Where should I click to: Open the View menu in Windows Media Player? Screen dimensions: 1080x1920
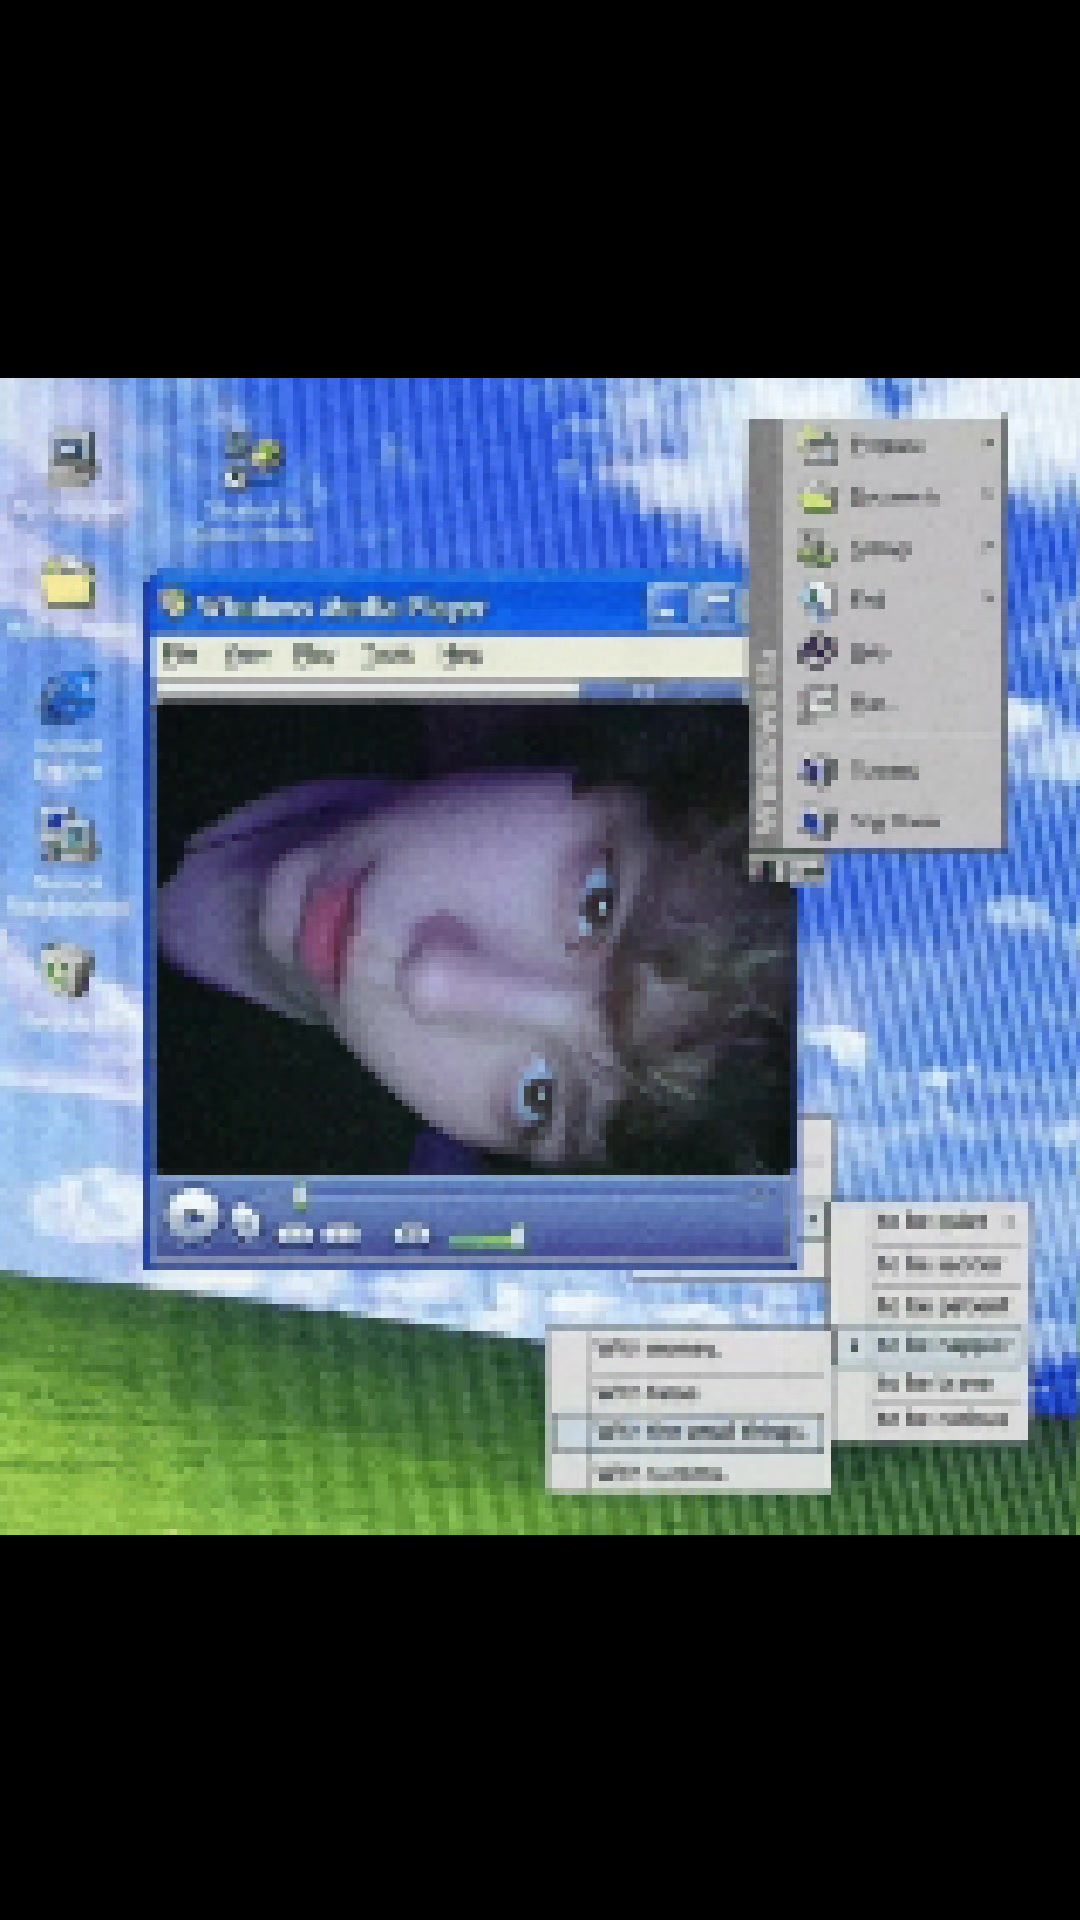(246, 655)
